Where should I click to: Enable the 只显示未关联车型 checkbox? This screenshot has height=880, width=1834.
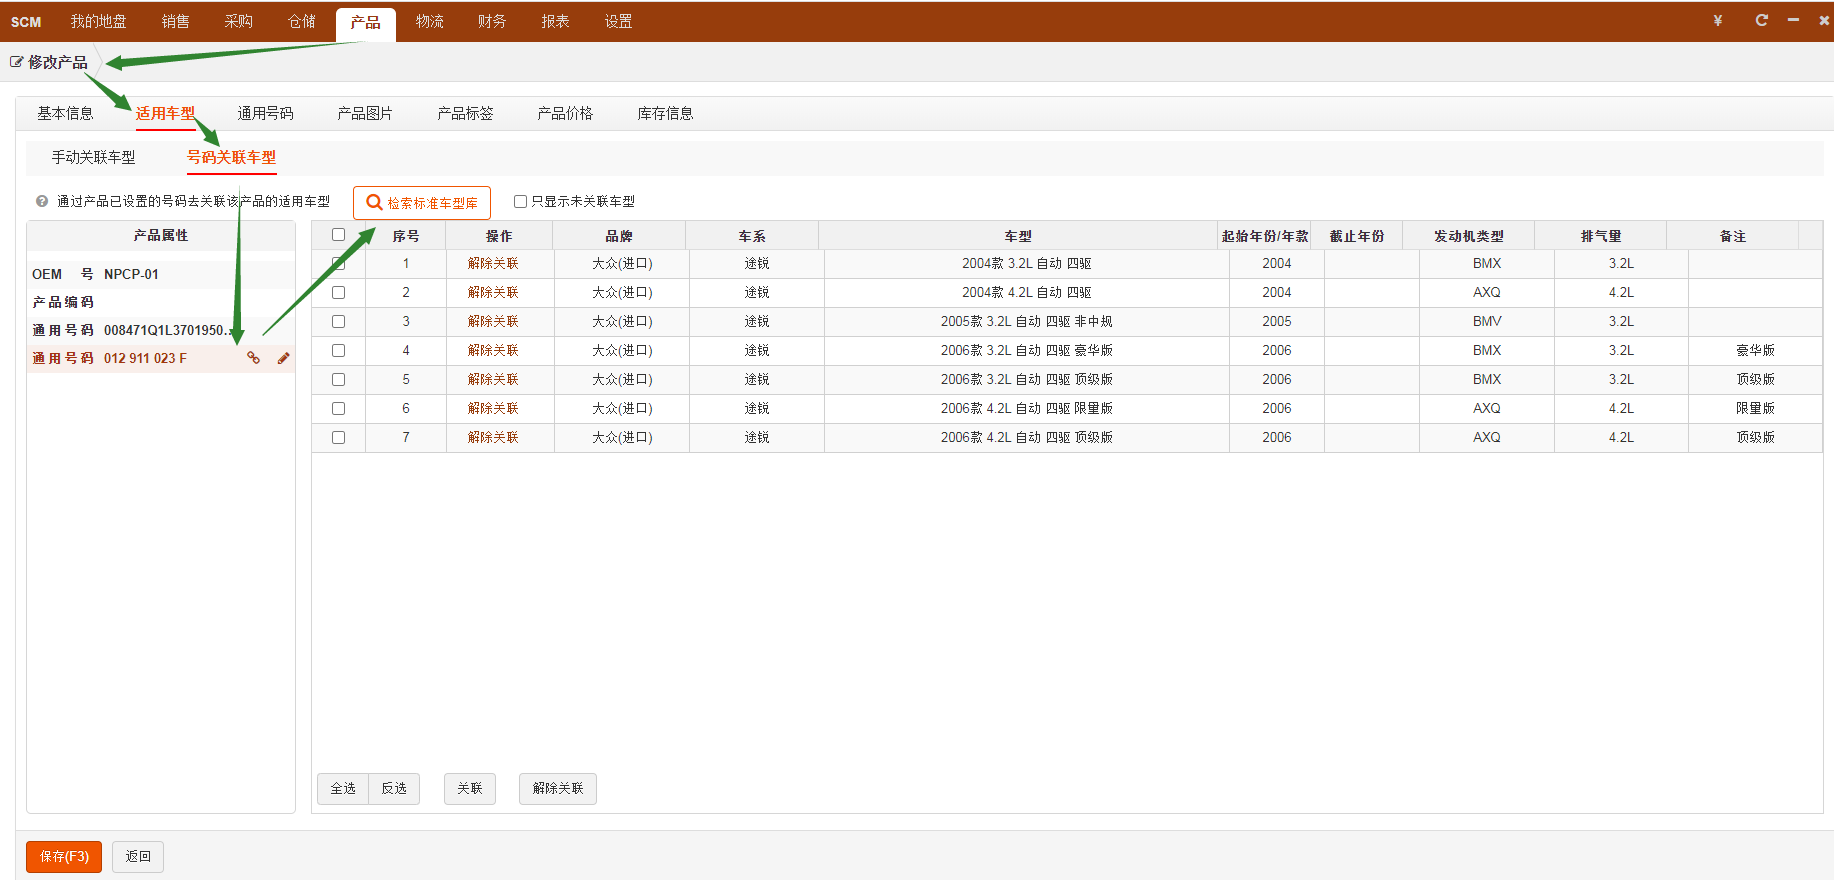(x=520, y=202)
